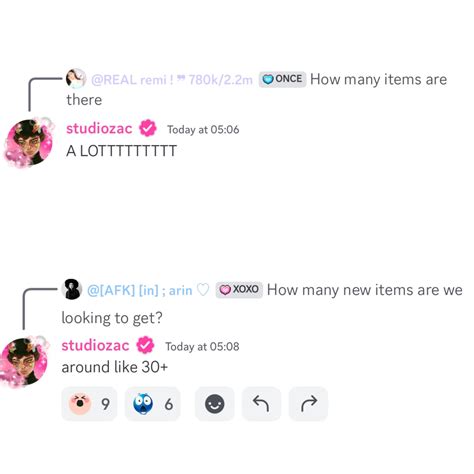The width and height of the screenshot is (474, 474).
Task: Click remi's small reply avatar
Action: (x=76, y=79)
